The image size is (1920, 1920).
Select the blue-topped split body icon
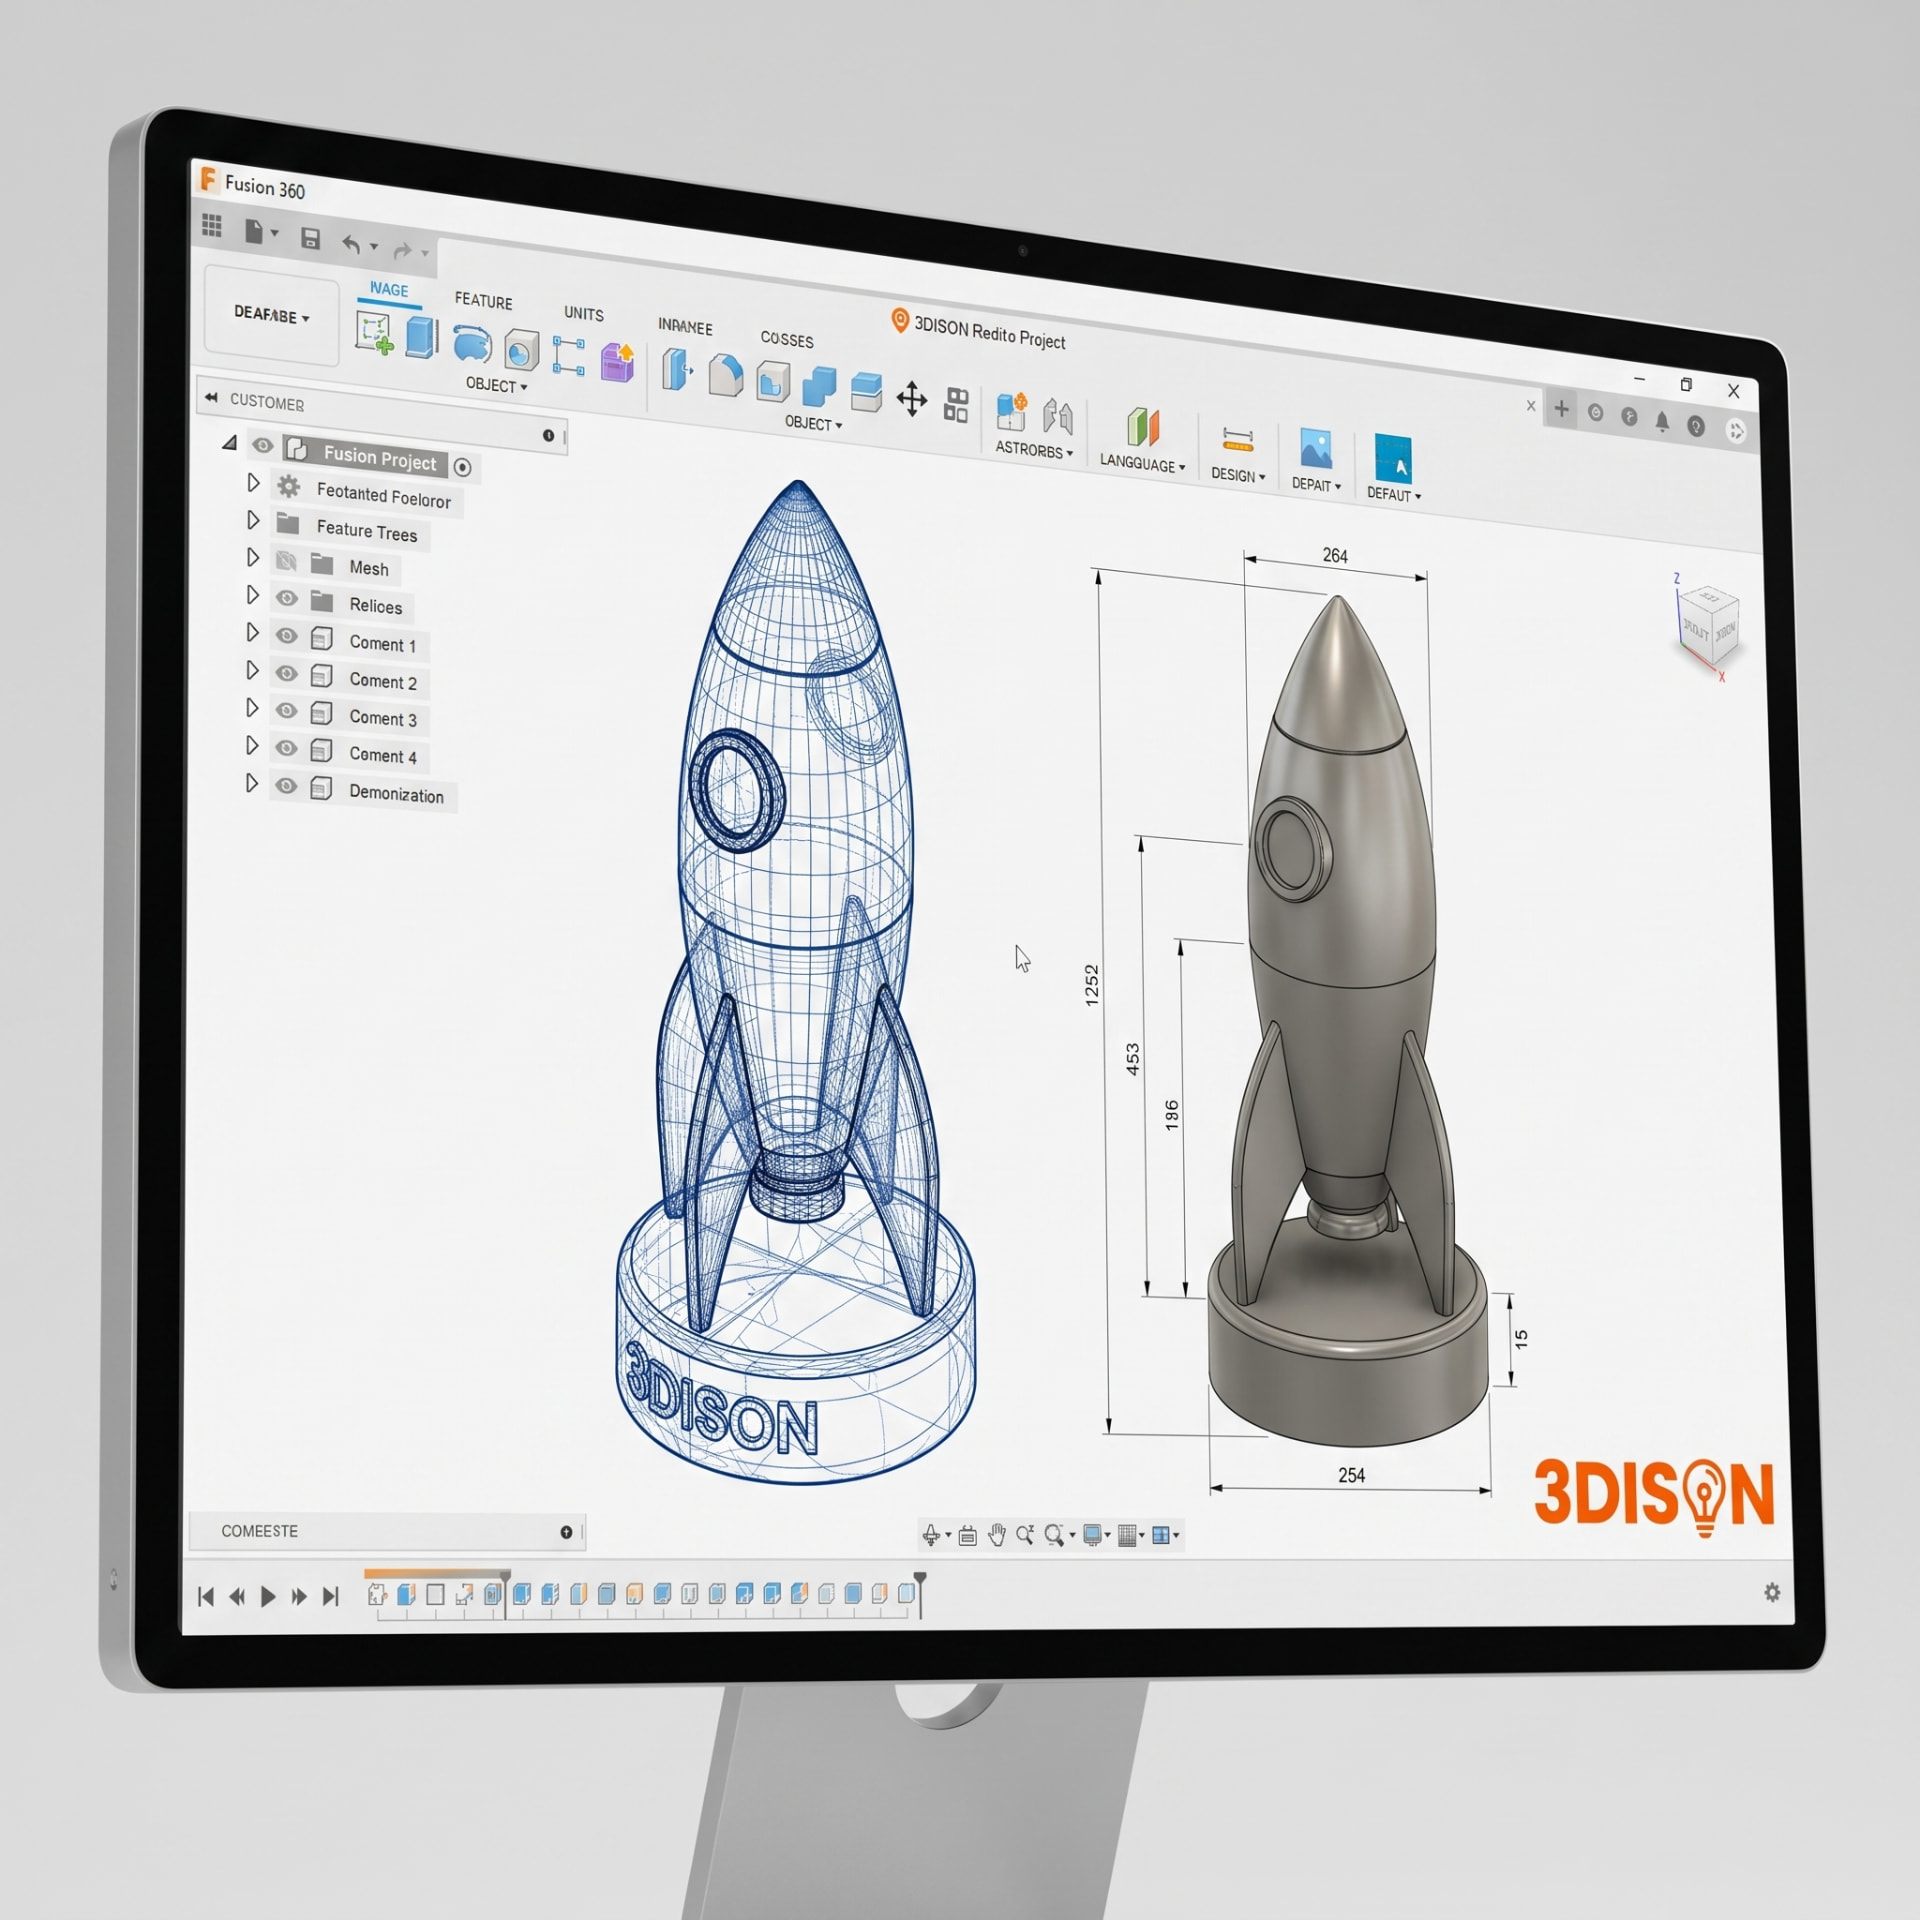[x=866, y=392]
